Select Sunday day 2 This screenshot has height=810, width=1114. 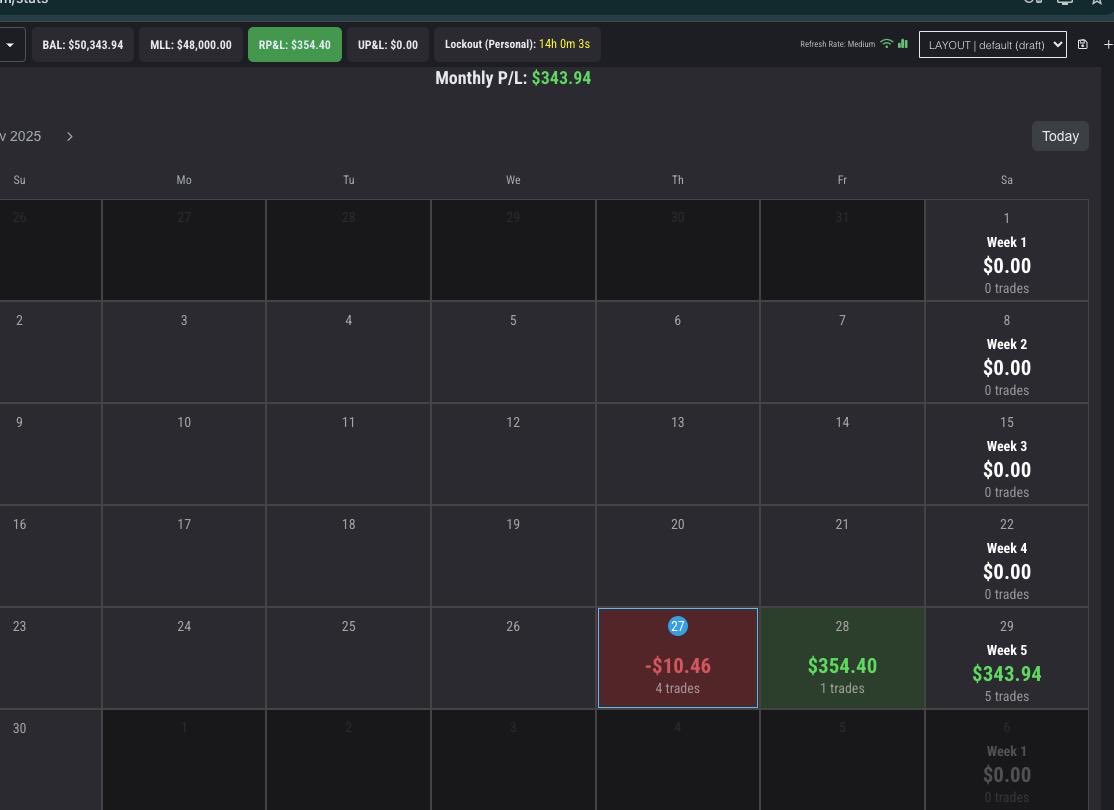coord(50,352)
